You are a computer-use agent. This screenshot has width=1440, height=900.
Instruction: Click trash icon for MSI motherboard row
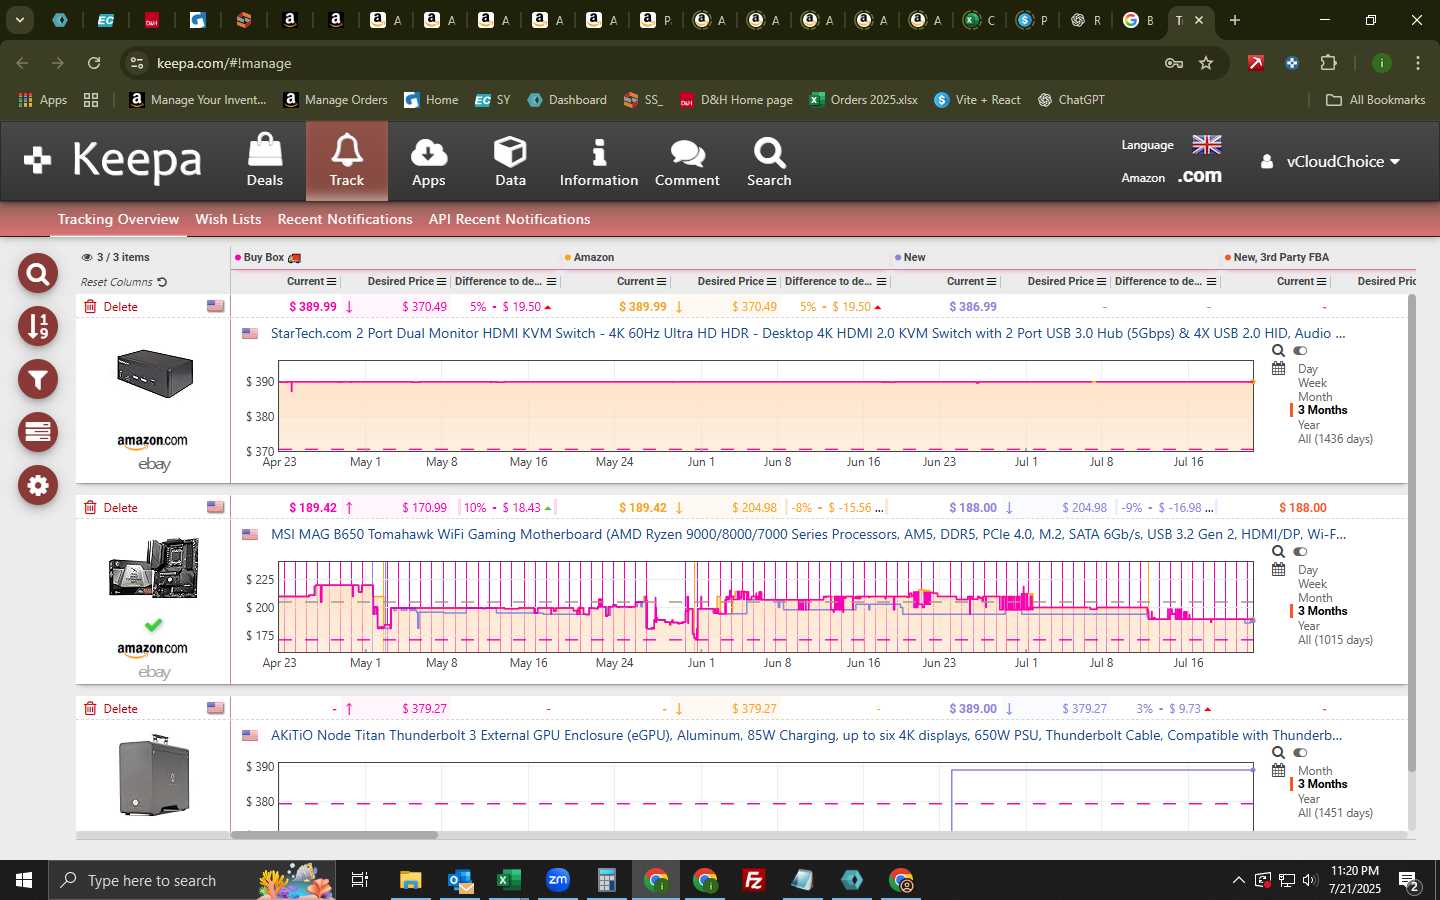pos(90,507)
